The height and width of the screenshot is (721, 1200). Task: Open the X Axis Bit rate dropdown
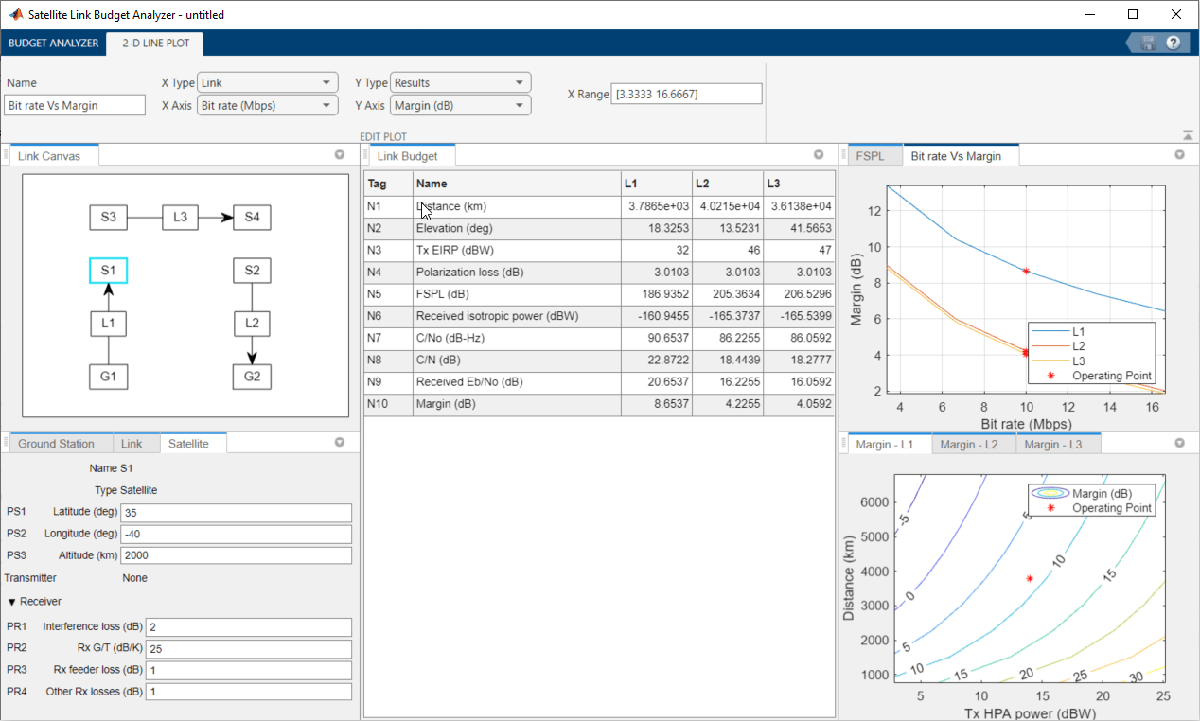(268, 105)
